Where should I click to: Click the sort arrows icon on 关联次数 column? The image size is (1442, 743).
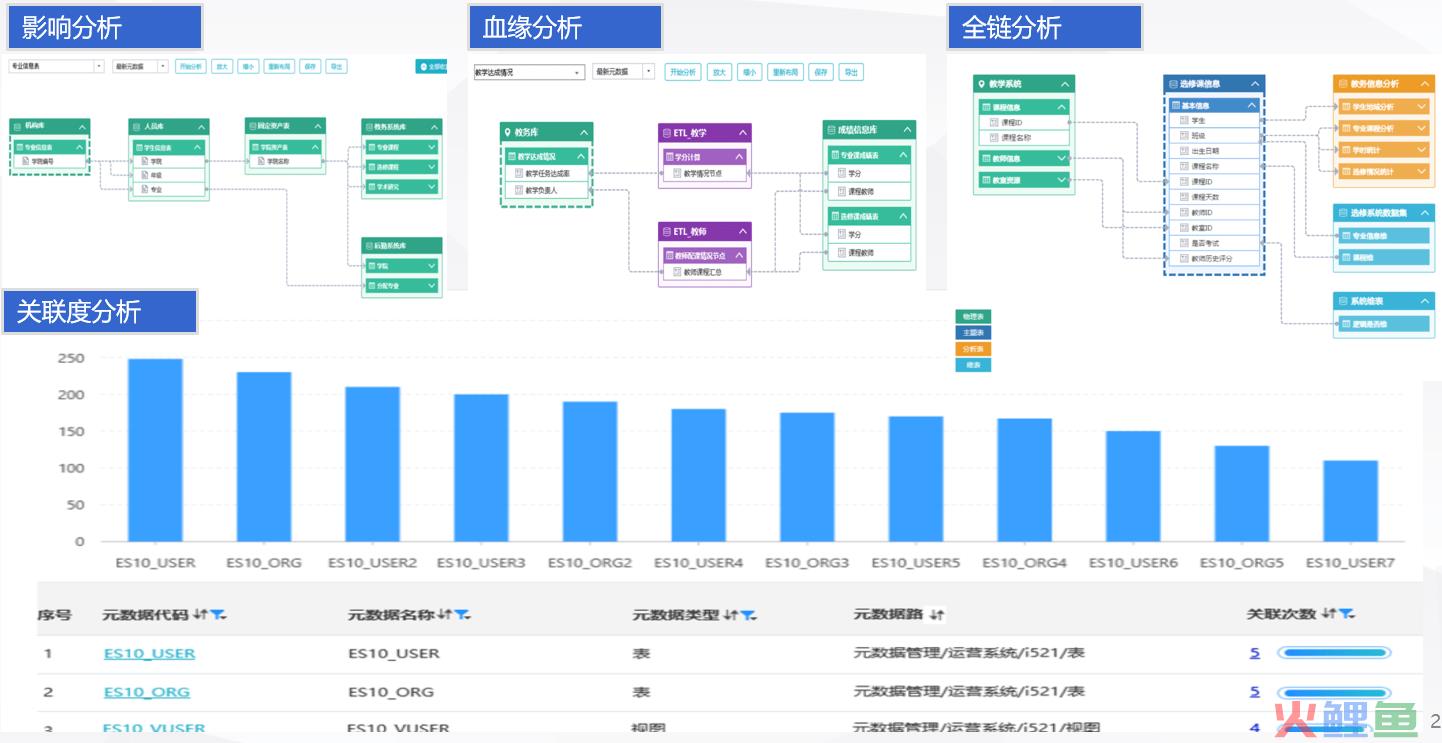(x=1331, y=615)
